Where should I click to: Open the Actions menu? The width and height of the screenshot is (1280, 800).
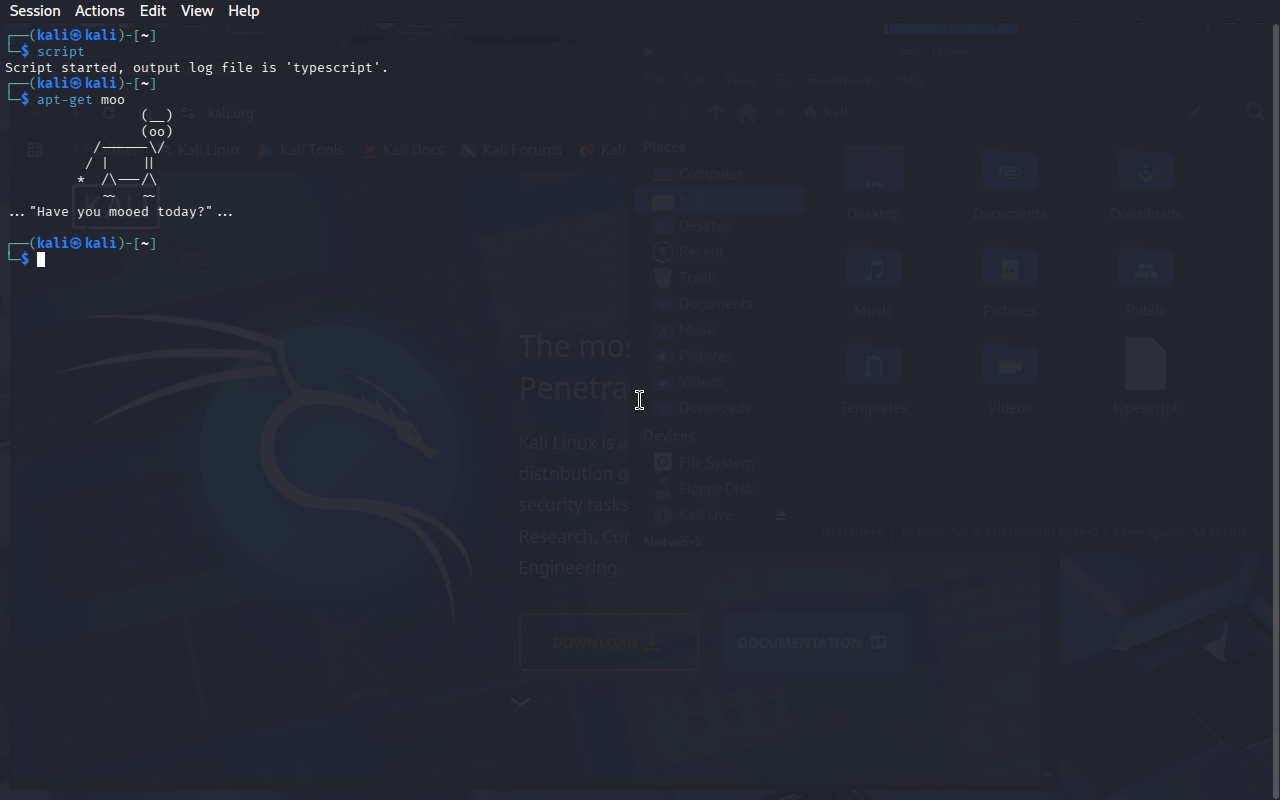[x=100, y=11]
